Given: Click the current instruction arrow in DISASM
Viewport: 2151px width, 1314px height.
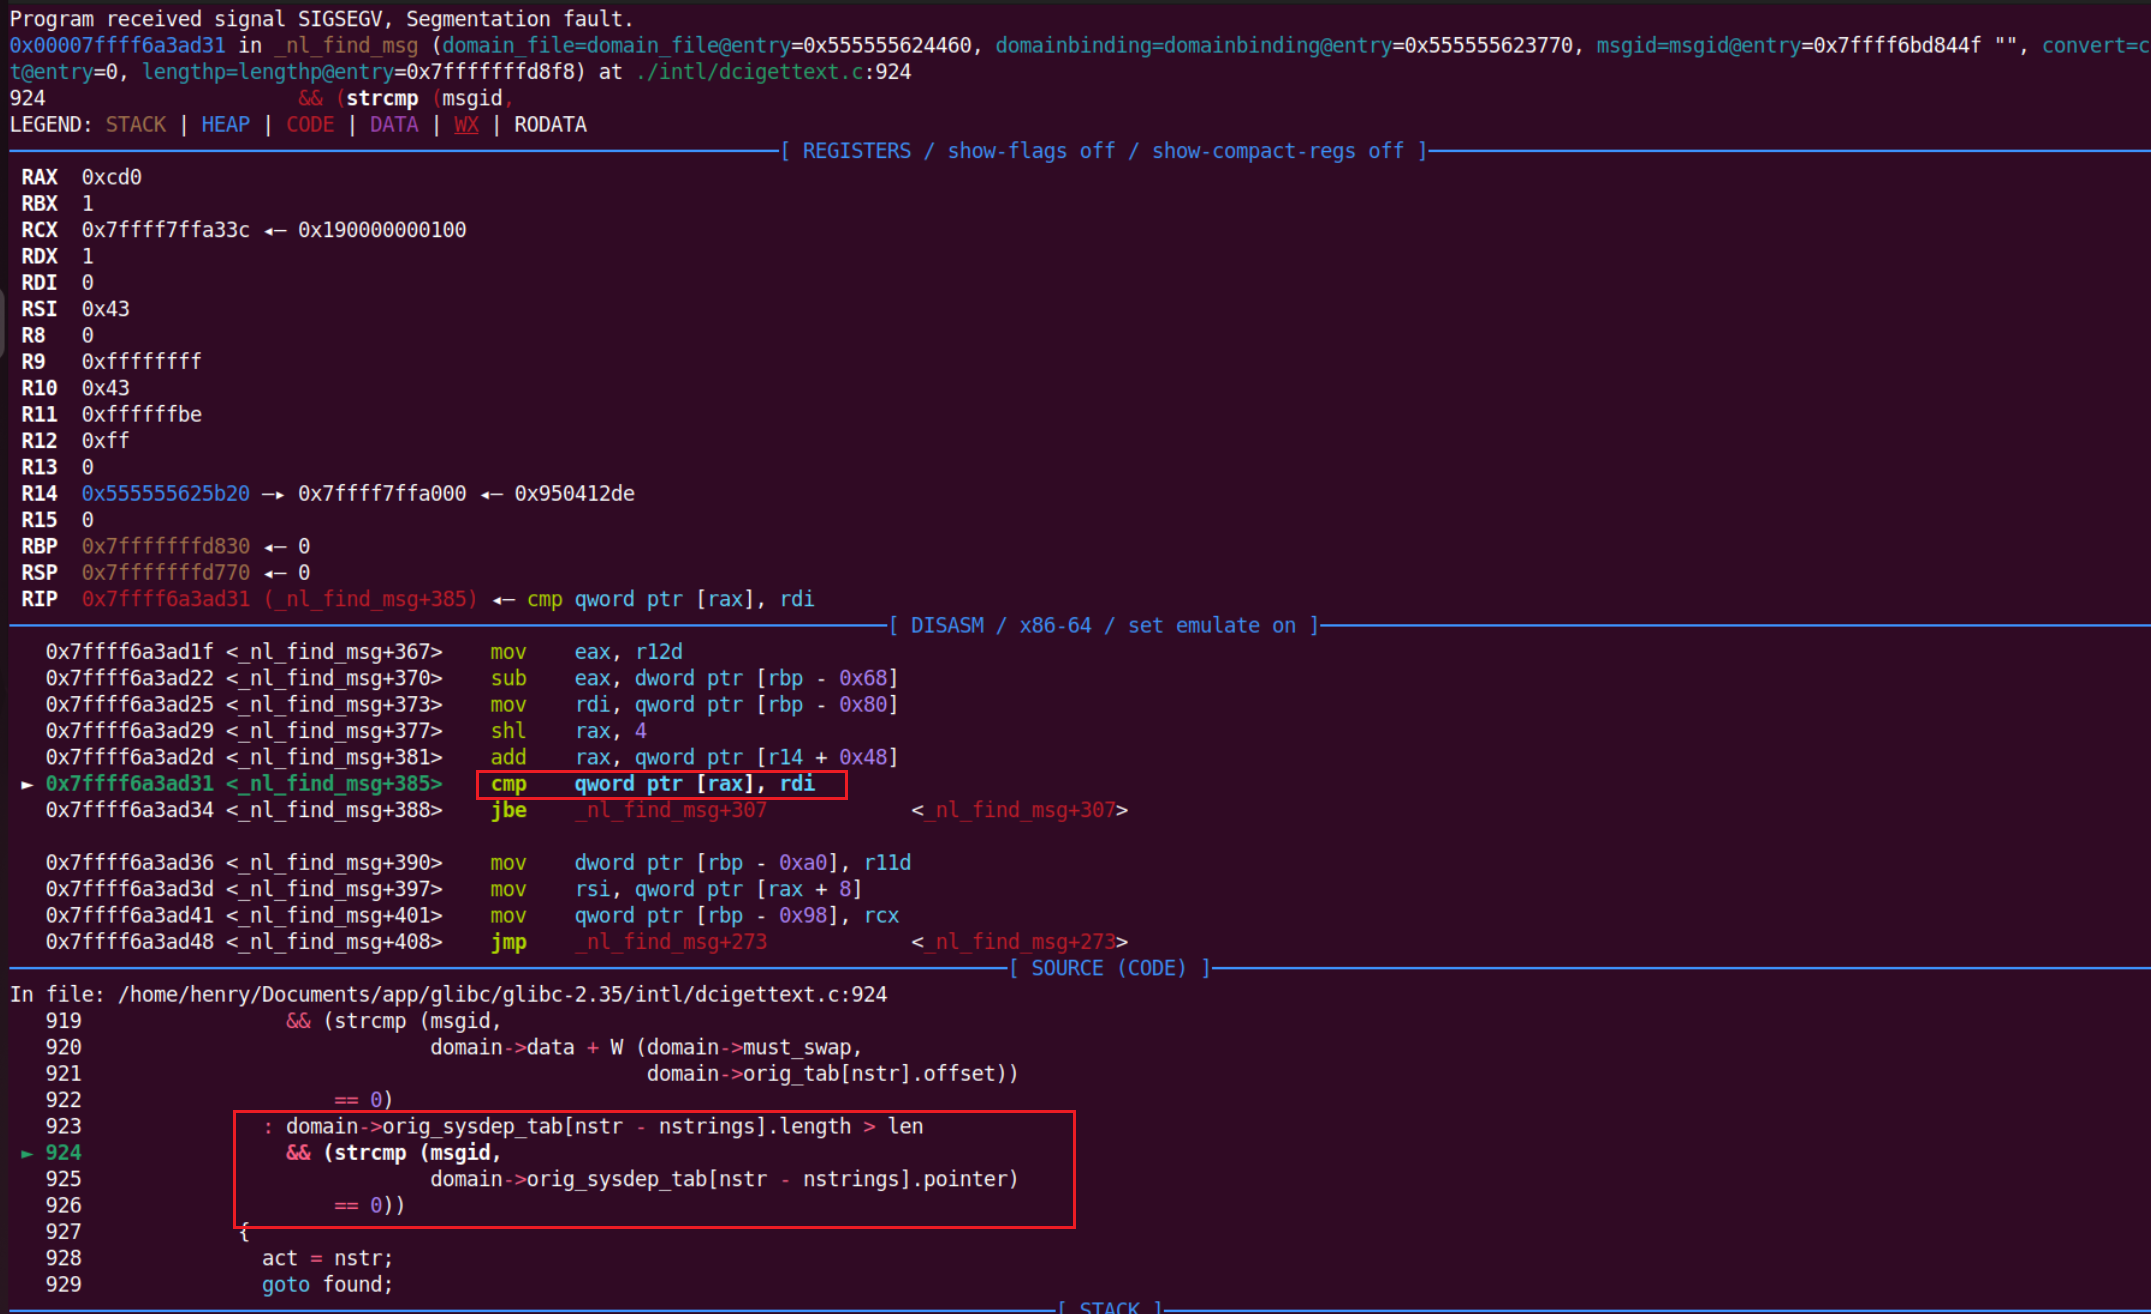Looking at the screenshot, I should (x=27, y=785).
